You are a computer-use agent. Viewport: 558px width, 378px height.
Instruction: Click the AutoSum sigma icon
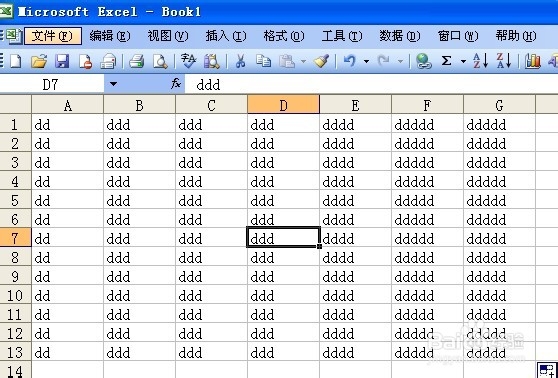[446, 61]
